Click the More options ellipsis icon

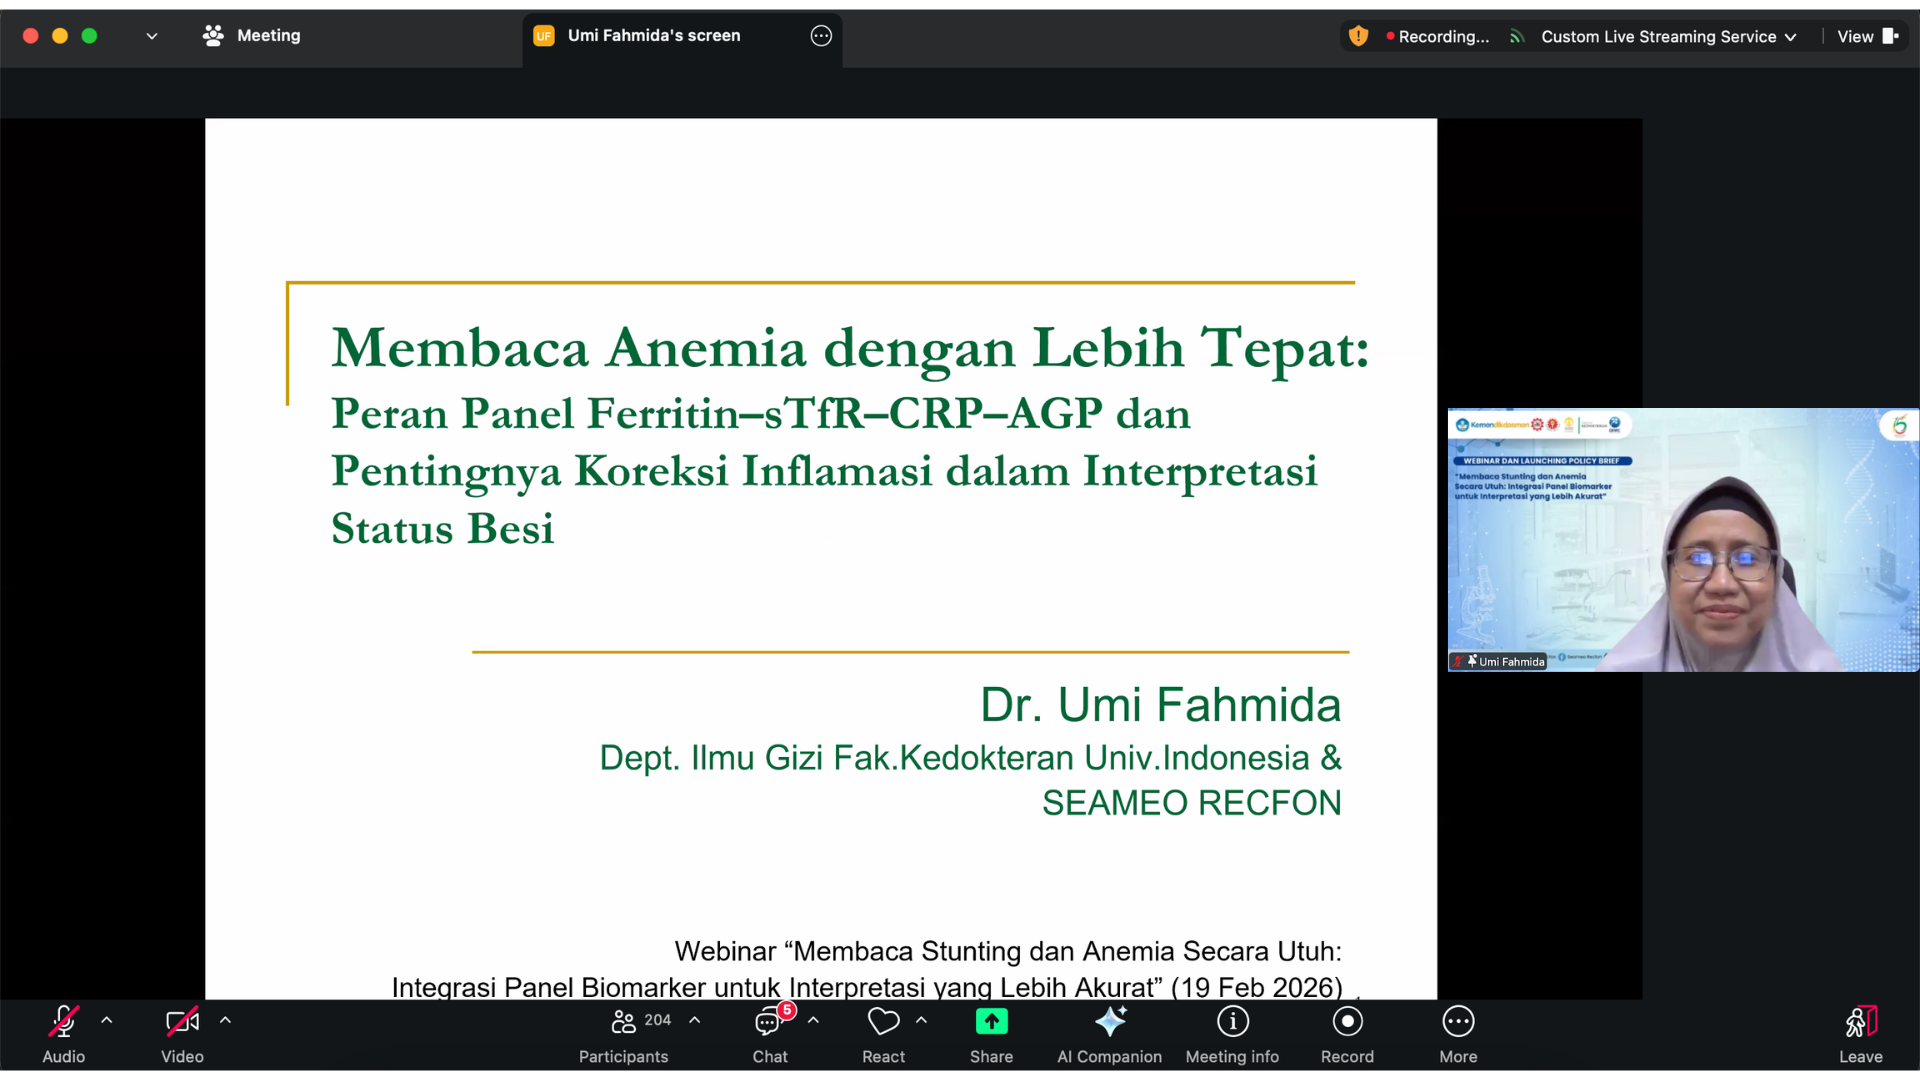(1458, 1022)
